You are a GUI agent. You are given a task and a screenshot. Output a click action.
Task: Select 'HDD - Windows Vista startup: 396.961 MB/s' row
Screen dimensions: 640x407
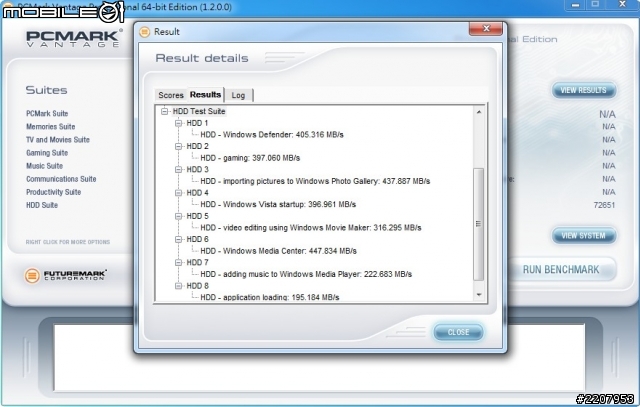tap(278, 204)
